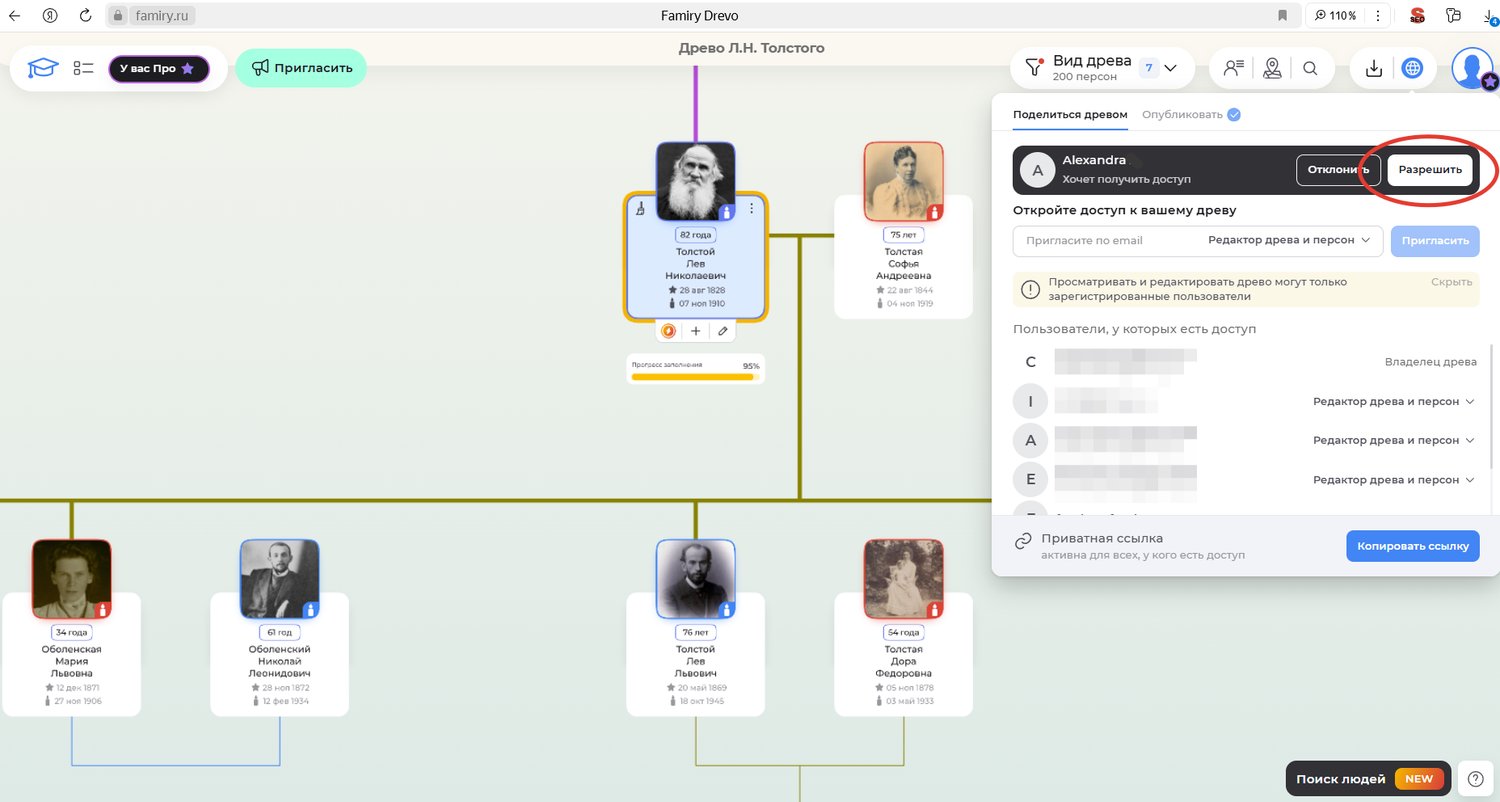
Task: Expand the role dropdown for user I
Action: [1393, 401]
